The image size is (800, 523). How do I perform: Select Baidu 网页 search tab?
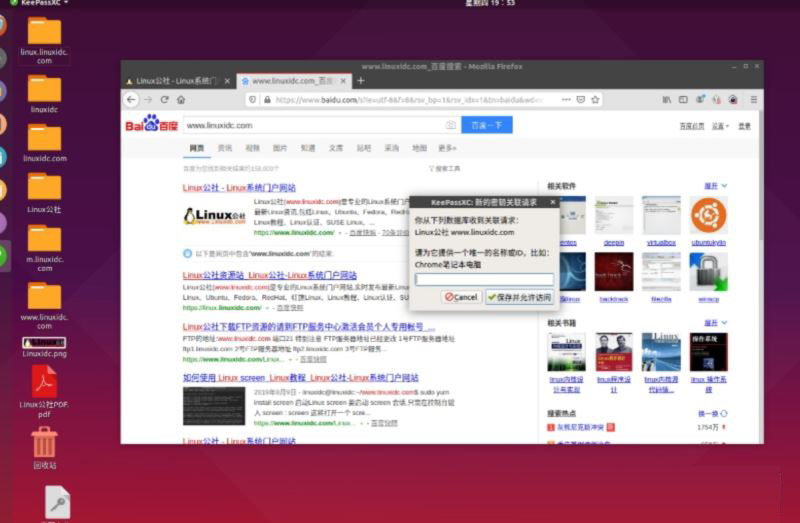coord(196,148)
